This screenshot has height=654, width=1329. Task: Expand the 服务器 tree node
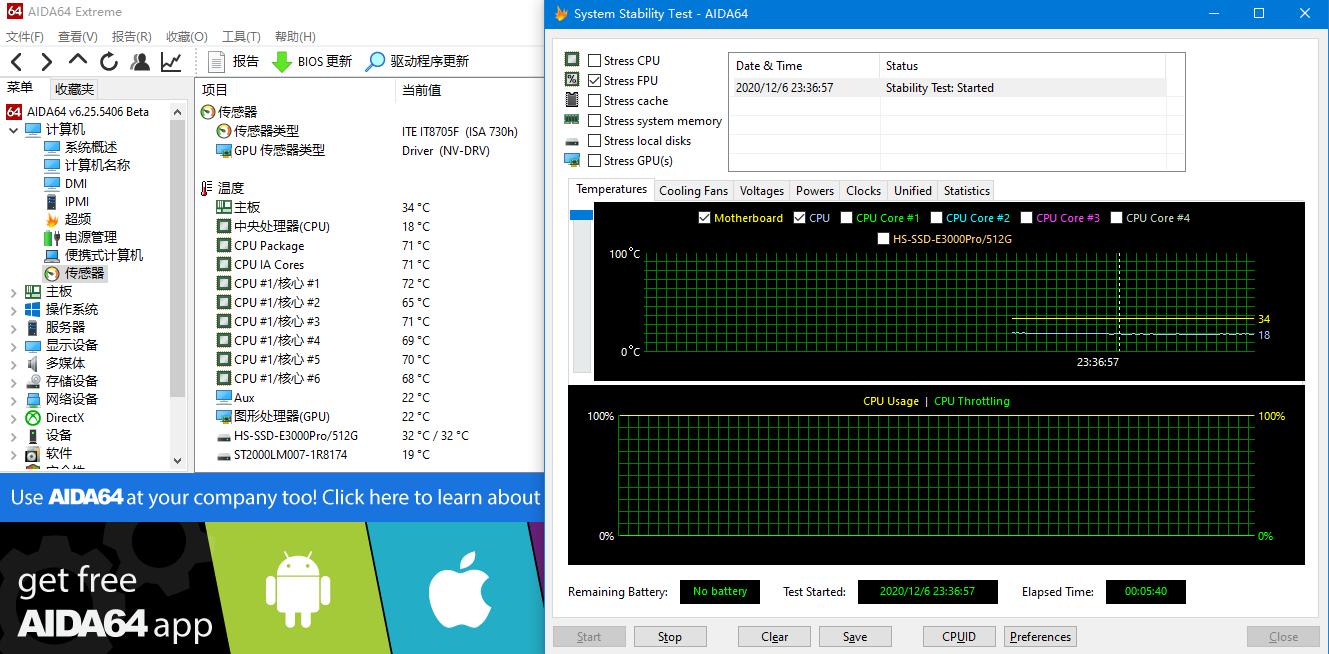(x=13, y=327)
